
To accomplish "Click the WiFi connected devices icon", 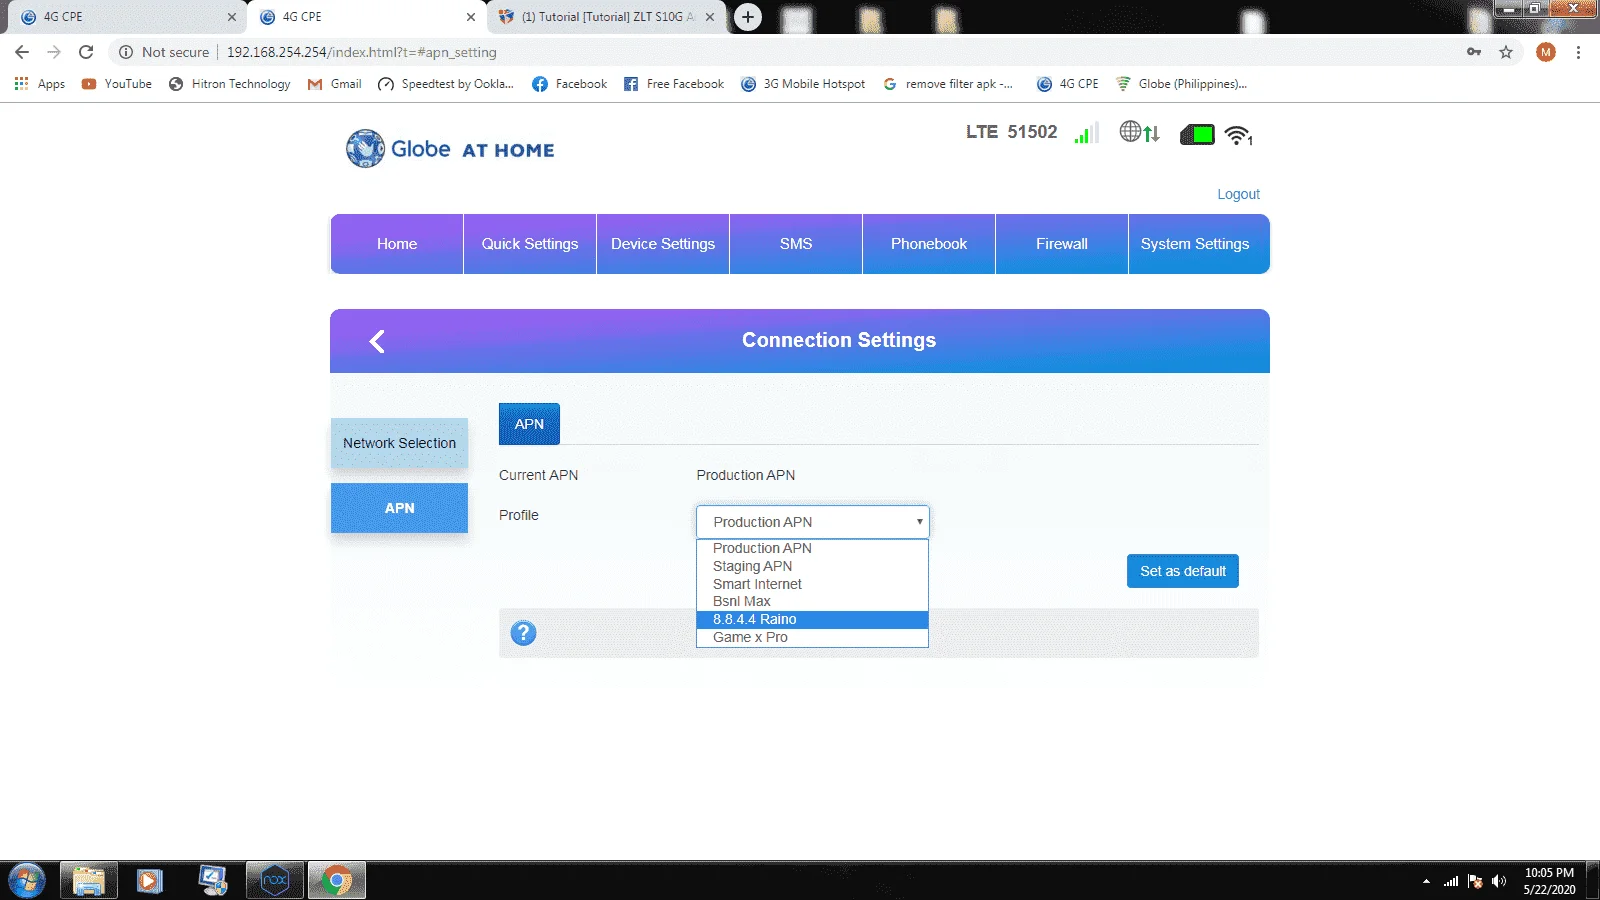I will (1239, 135).
